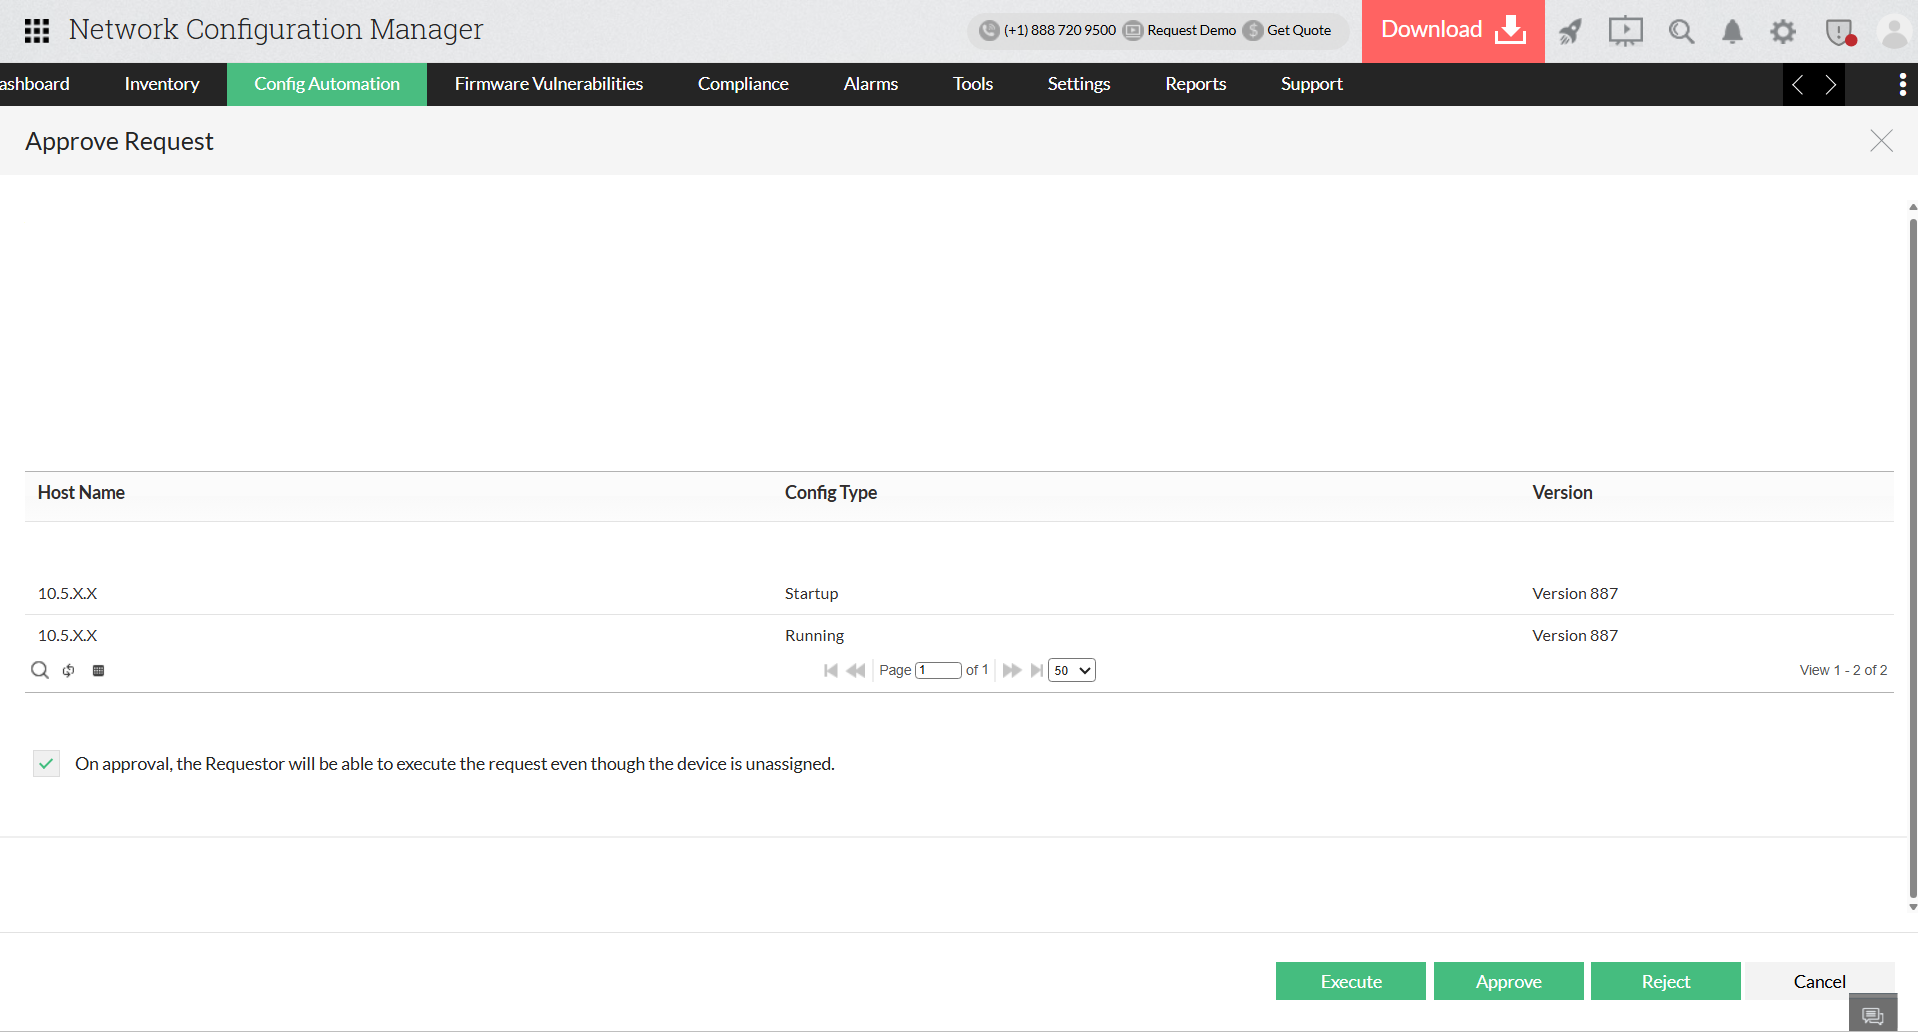1918x1032 pixels.
Task: Open the Firmware Vulnerabilities tab
Action: 548,84
